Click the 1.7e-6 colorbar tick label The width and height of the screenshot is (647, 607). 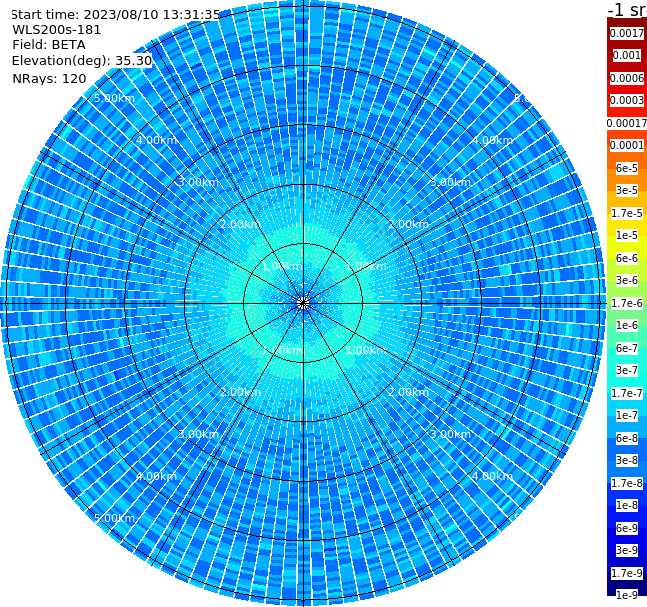click(627, 303)
